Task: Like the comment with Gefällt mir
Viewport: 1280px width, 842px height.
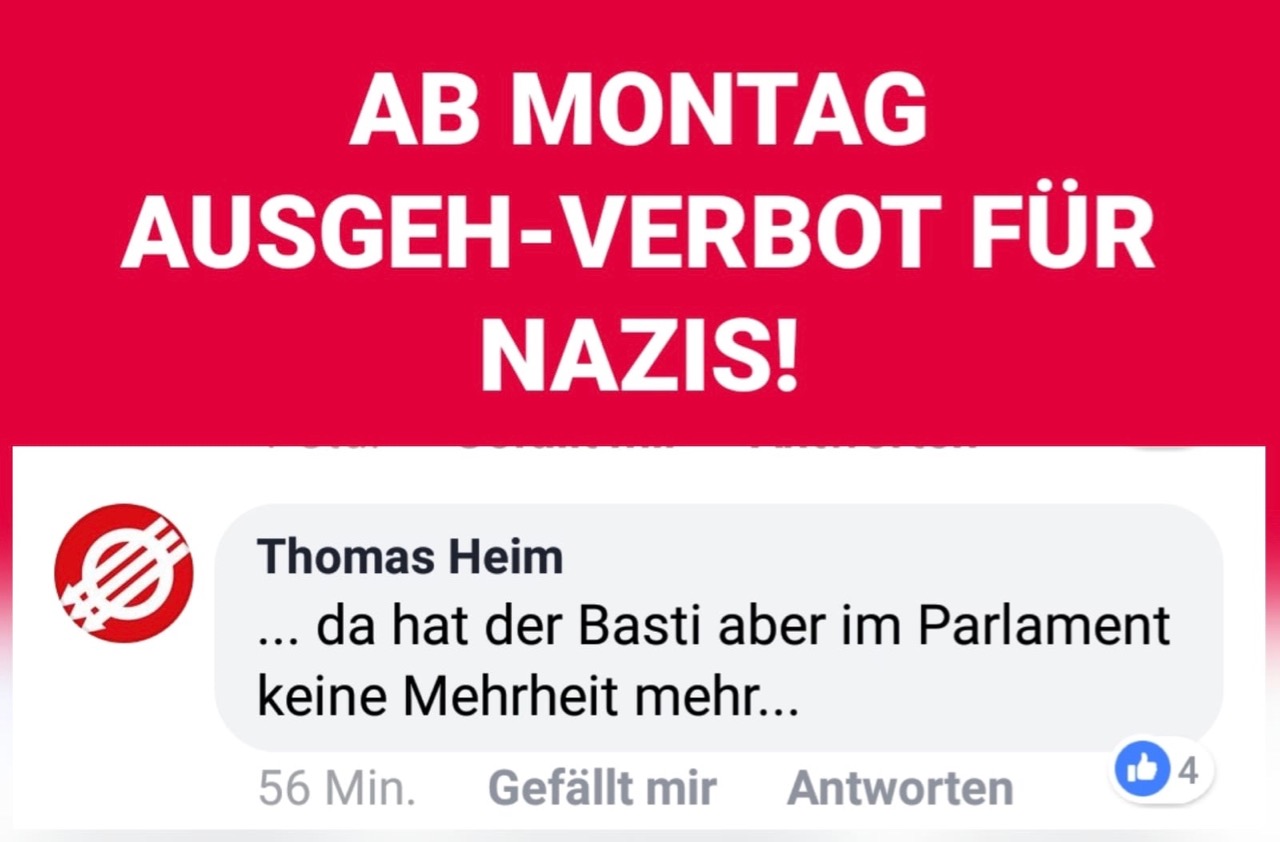Action: click(602, 788)
